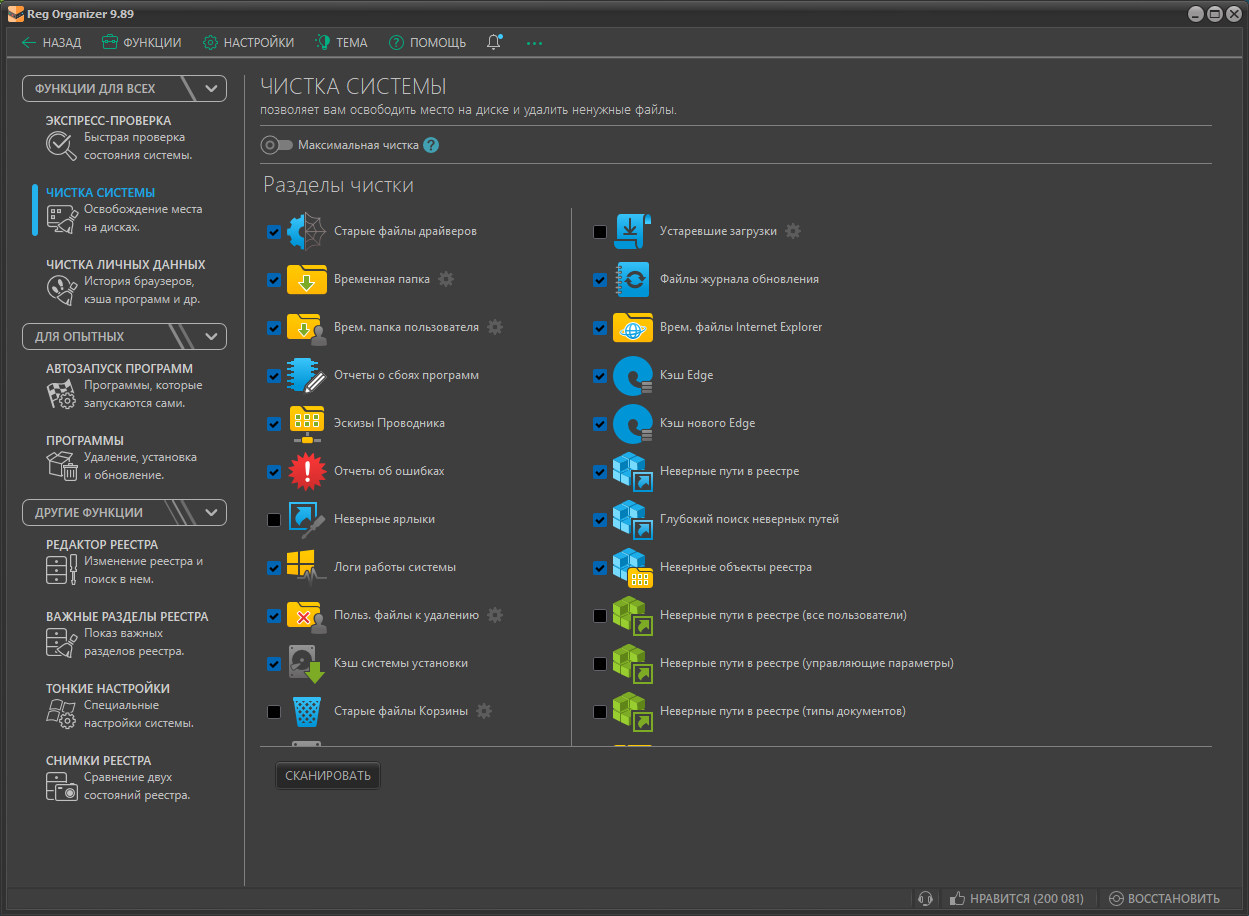Click the notification bell icon
This screenshot has width=1249, height=916.
[x=493, y=42]
